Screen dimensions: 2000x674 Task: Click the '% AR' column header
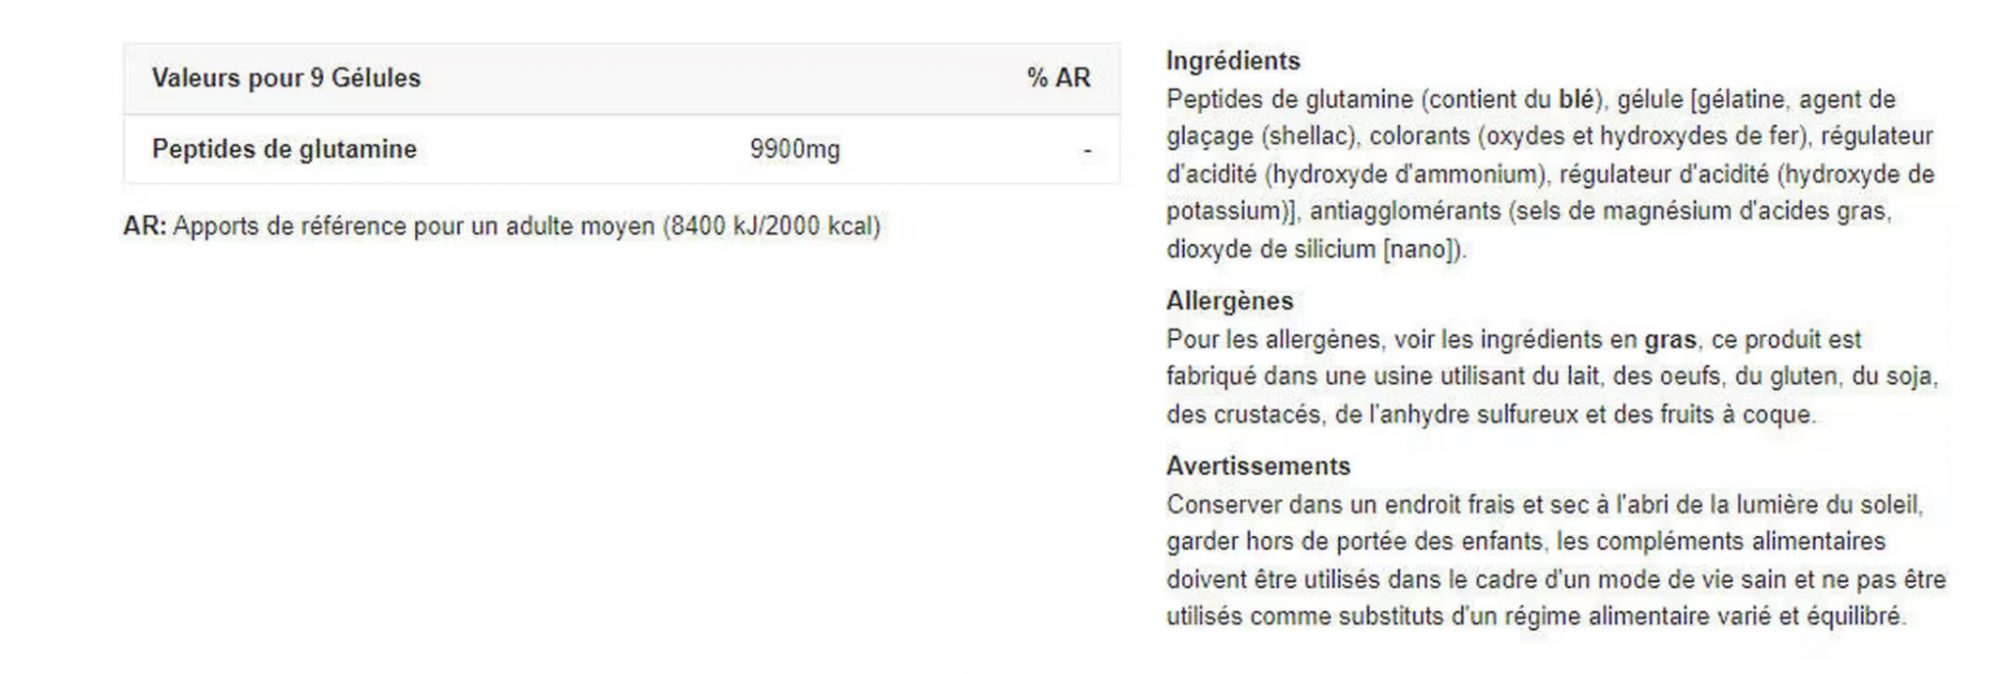(1058, 78)
